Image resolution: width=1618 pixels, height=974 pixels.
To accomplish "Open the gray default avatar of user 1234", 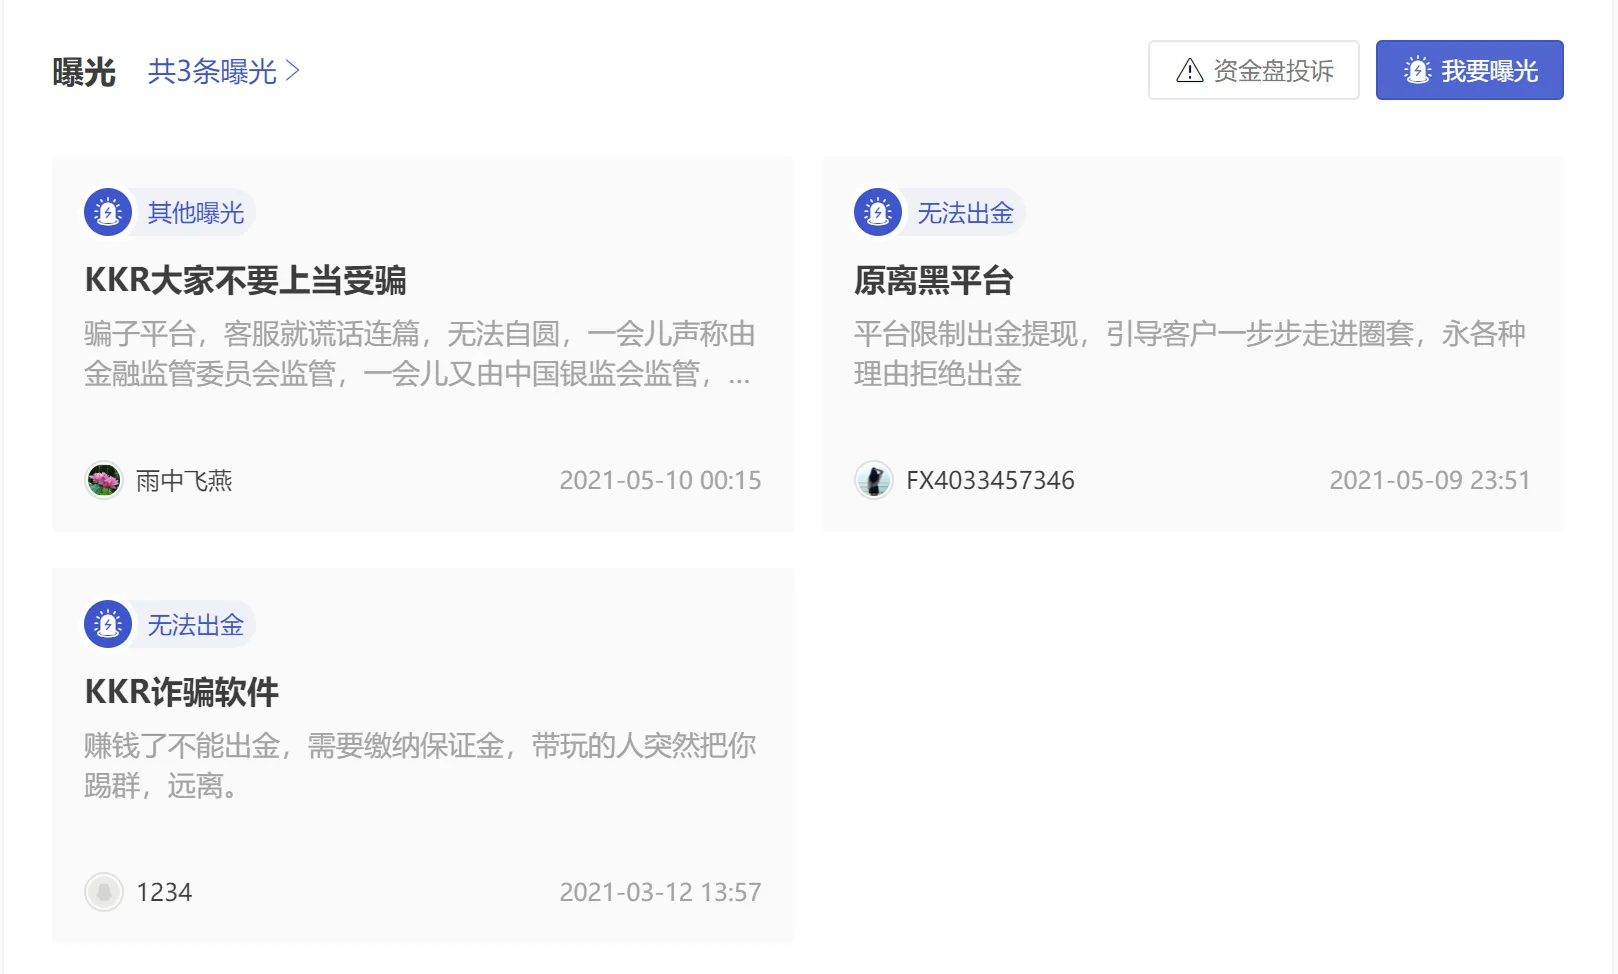I will tap(104, 892).
